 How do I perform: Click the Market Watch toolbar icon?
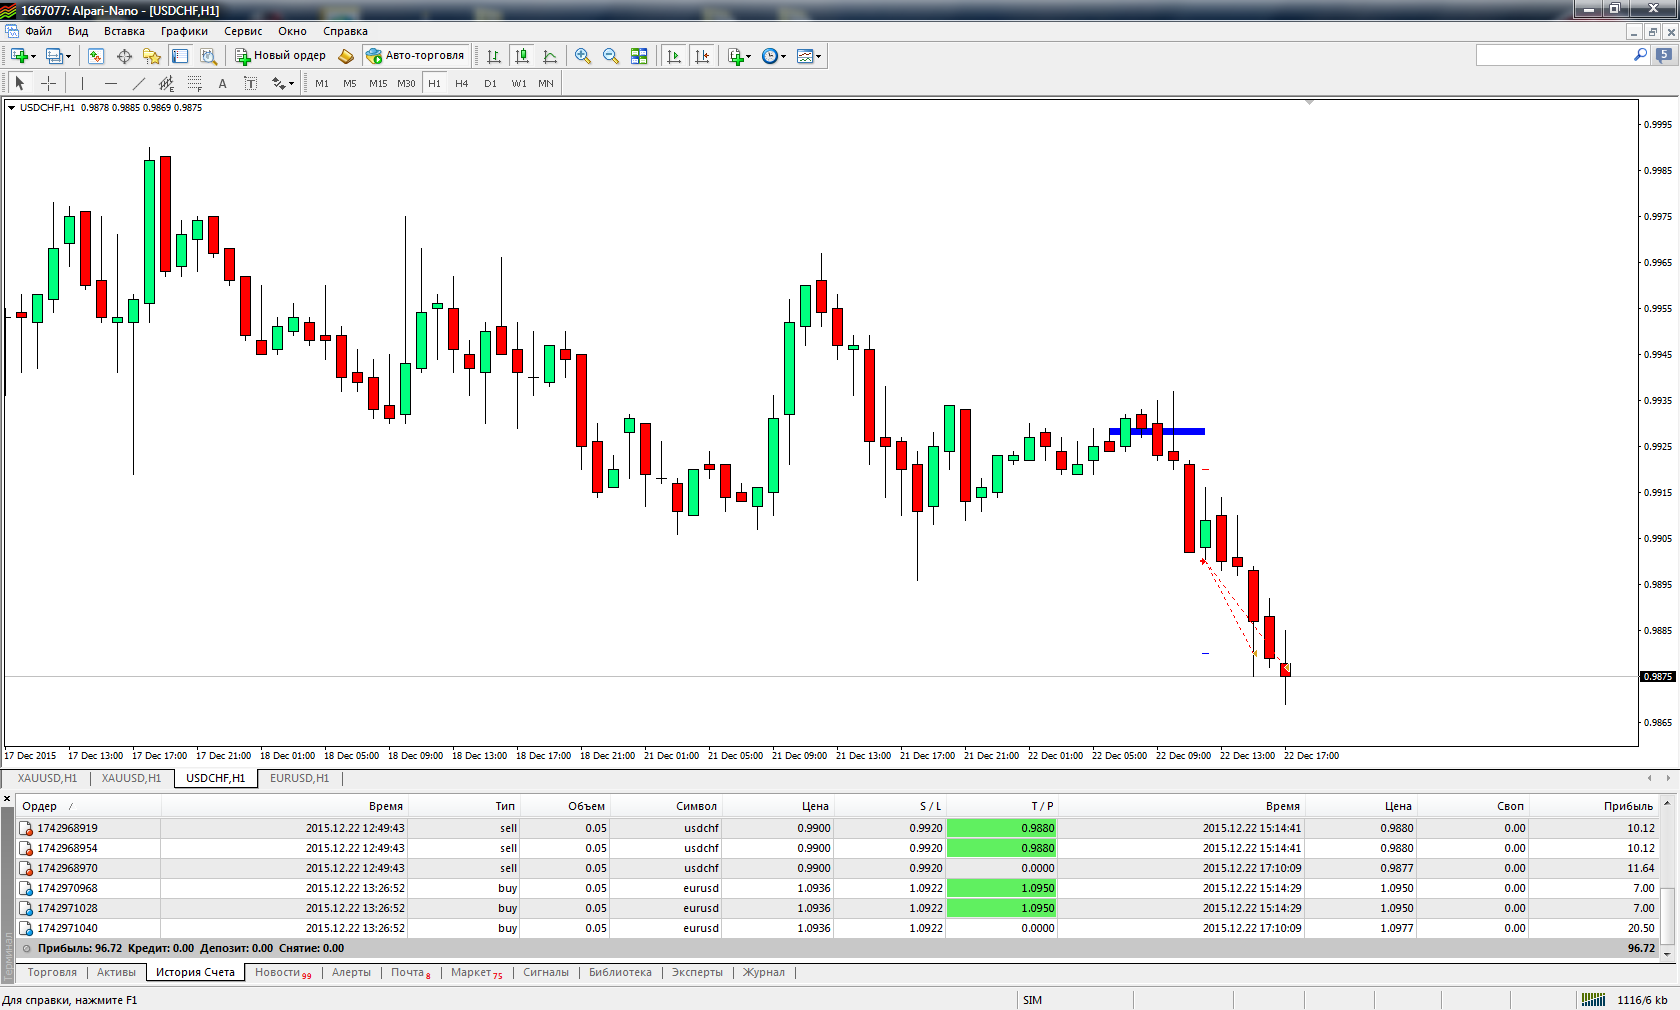[95, 56]
